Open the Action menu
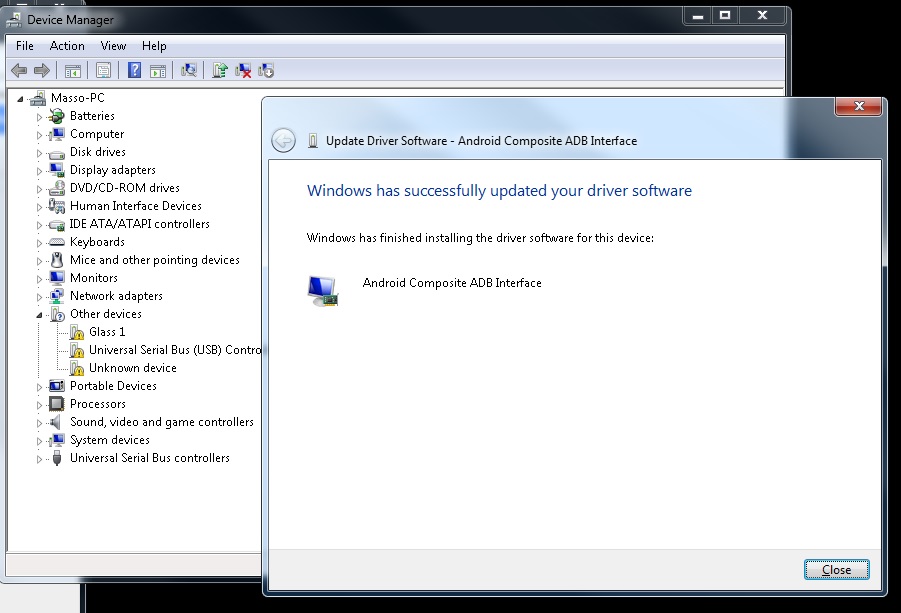The height and width of the screenshot is (613, 901). tap(67, 46)
